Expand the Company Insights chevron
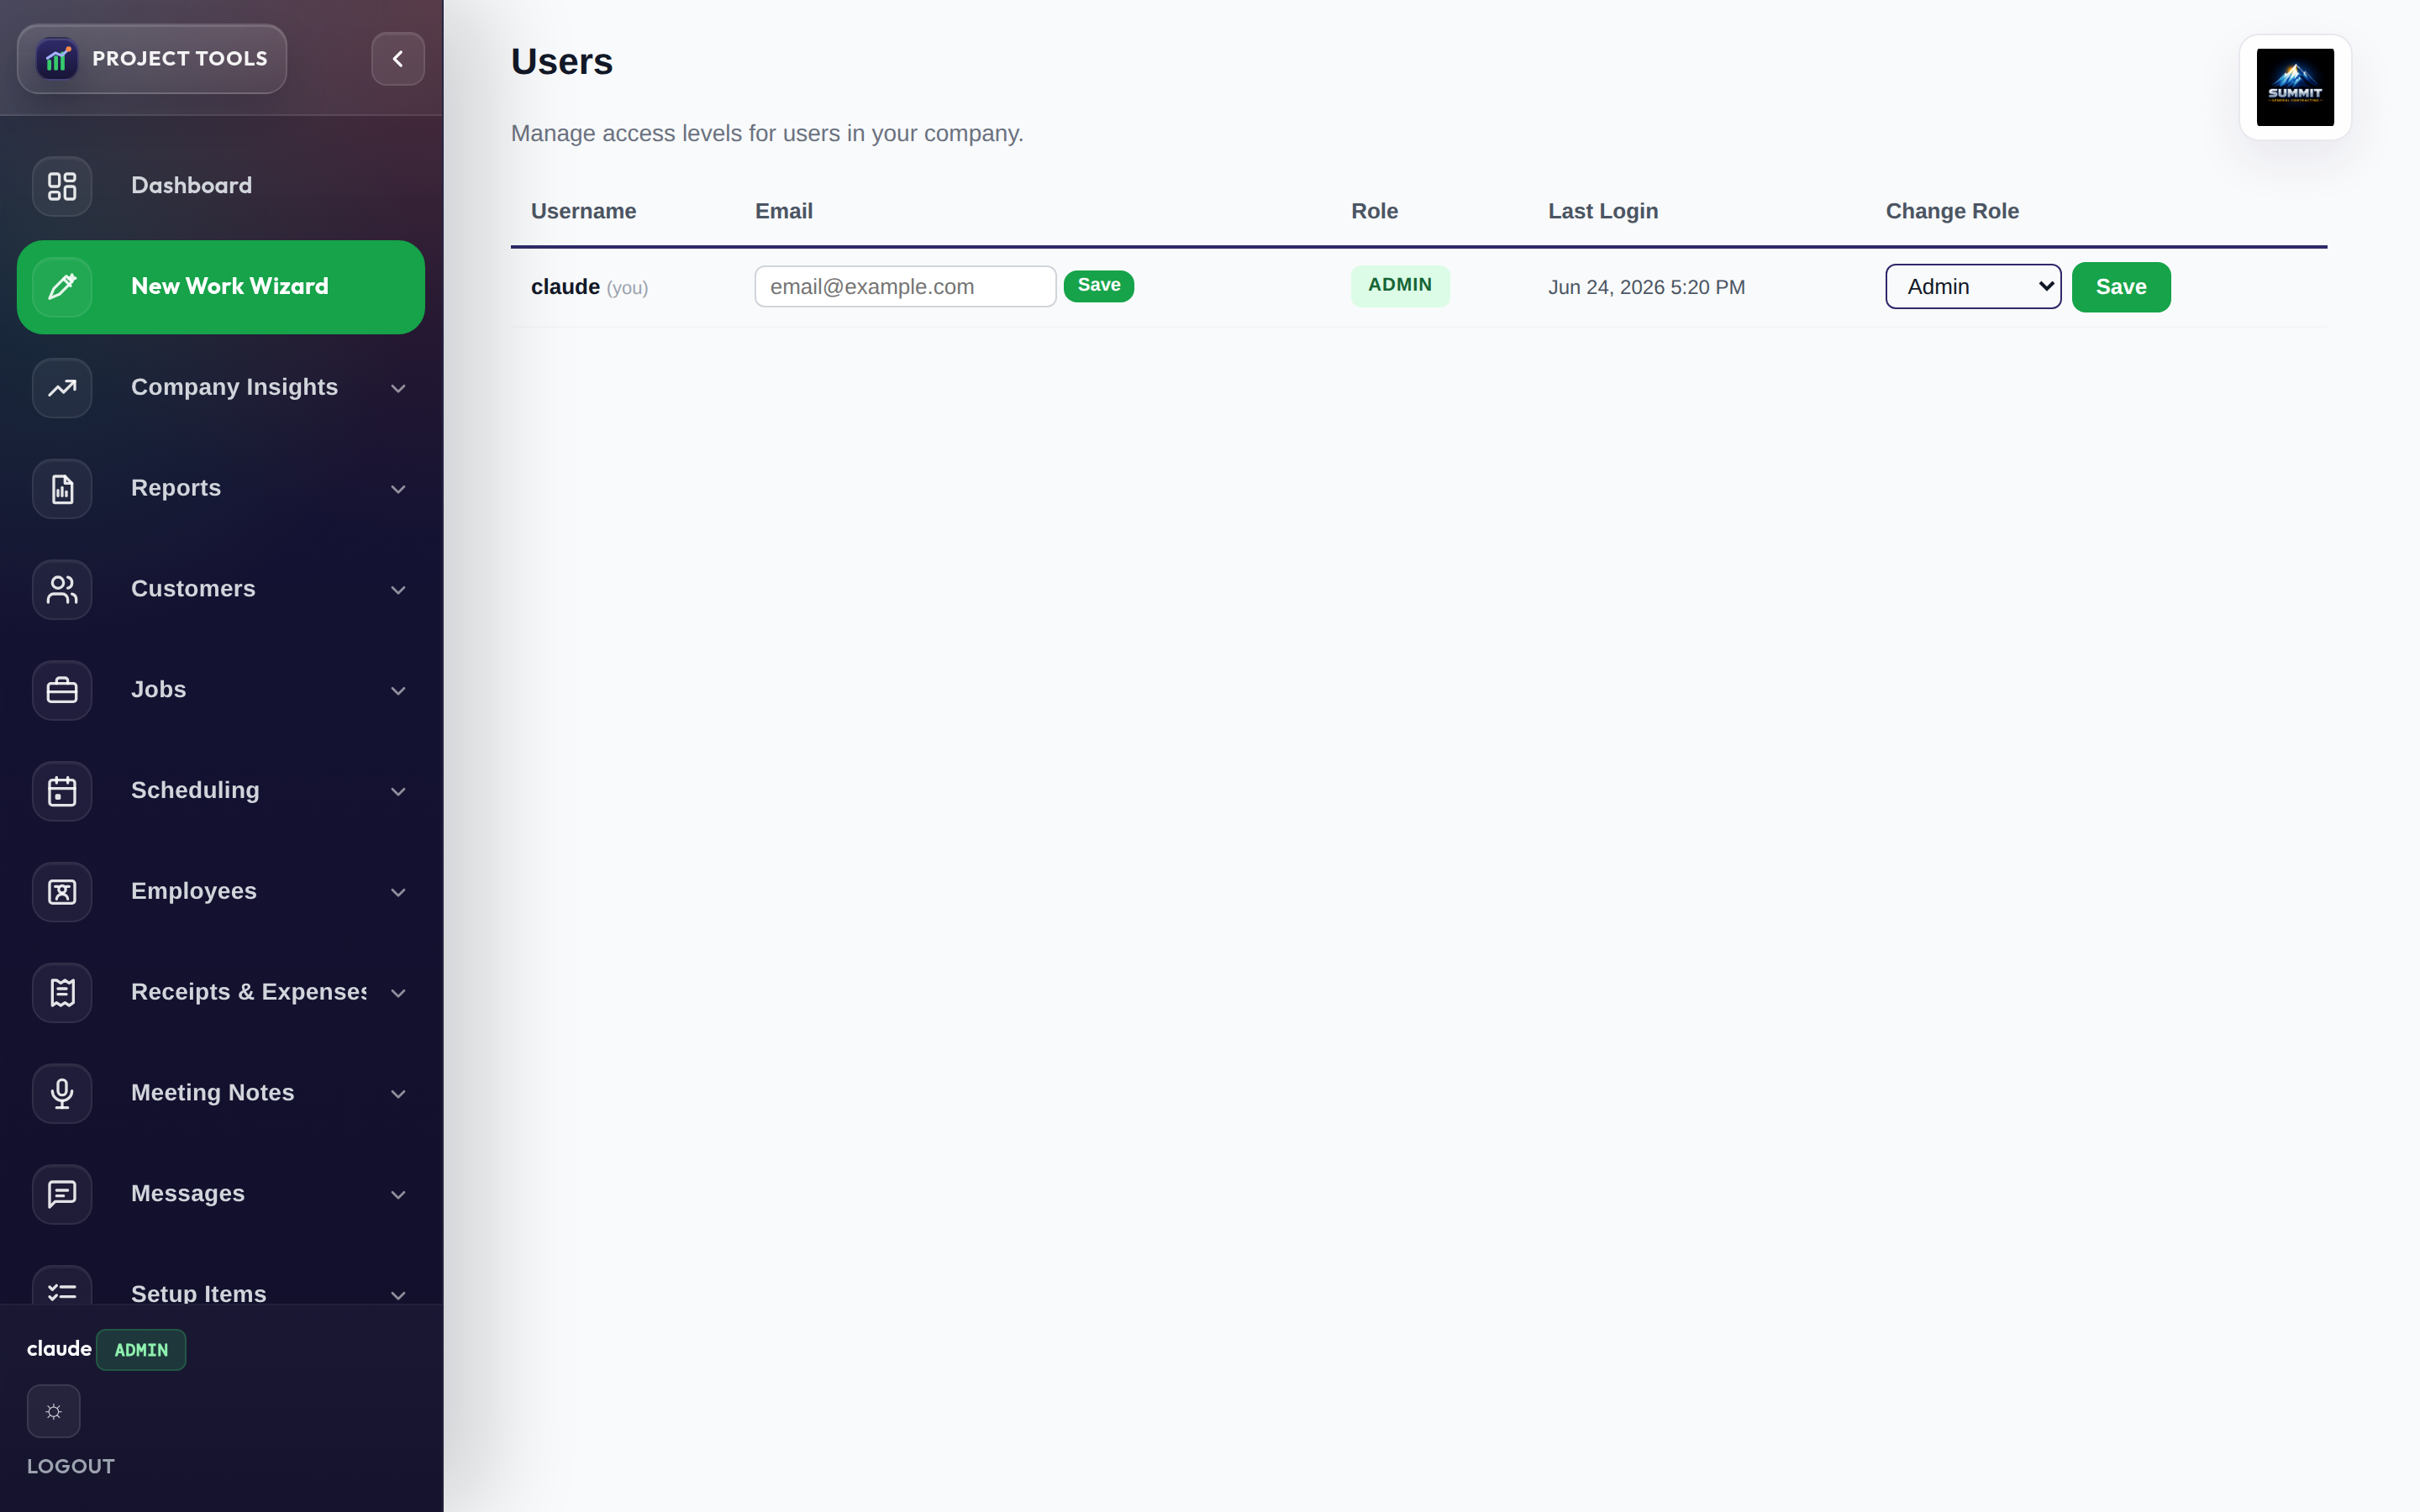 tap(398, 388)
